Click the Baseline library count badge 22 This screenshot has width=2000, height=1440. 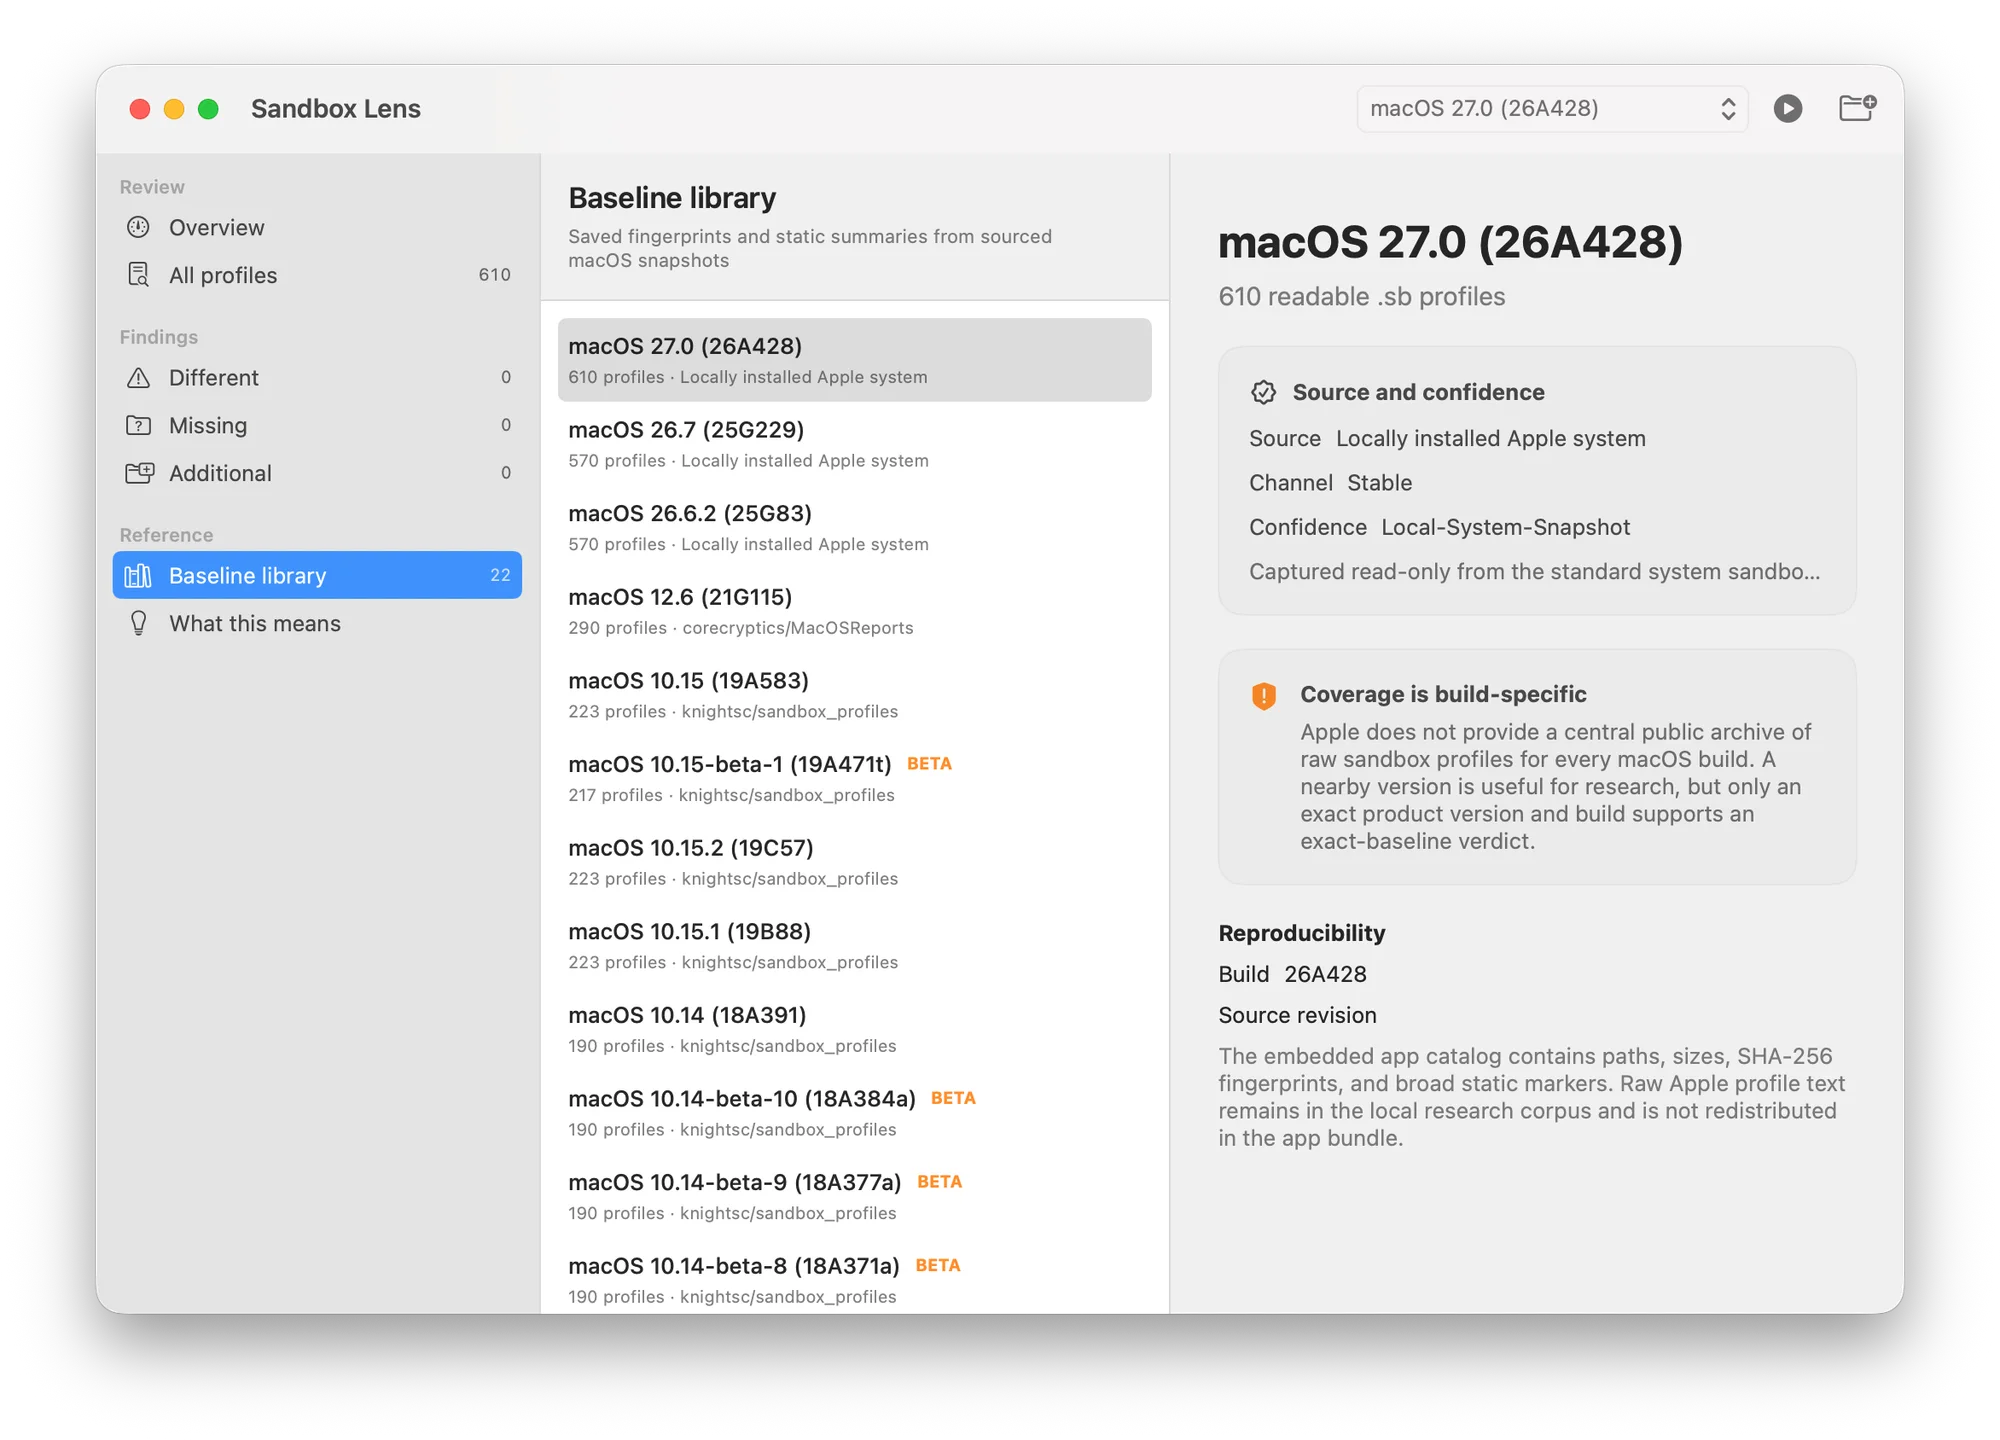[500, 575]
